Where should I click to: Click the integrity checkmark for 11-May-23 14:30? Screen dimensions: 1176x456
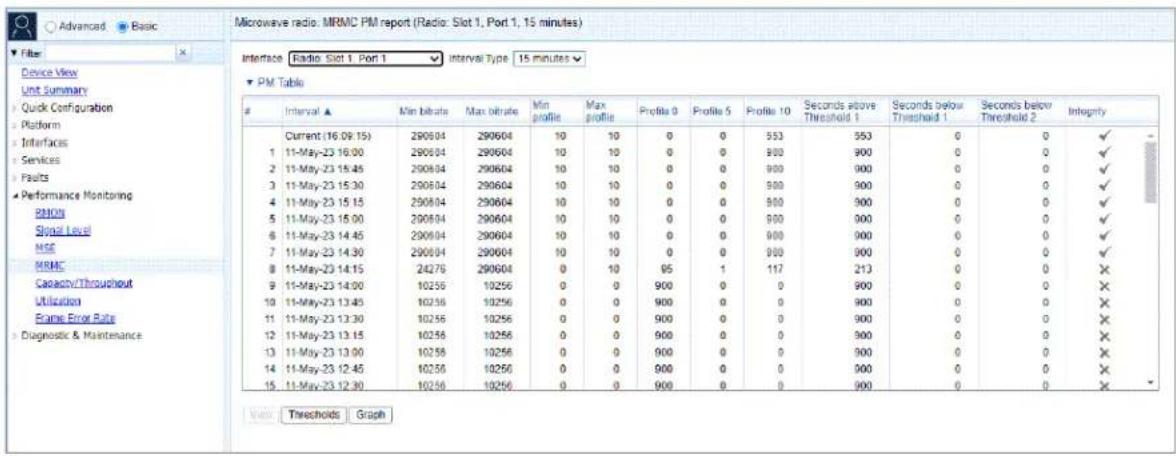click(1103, 251)
